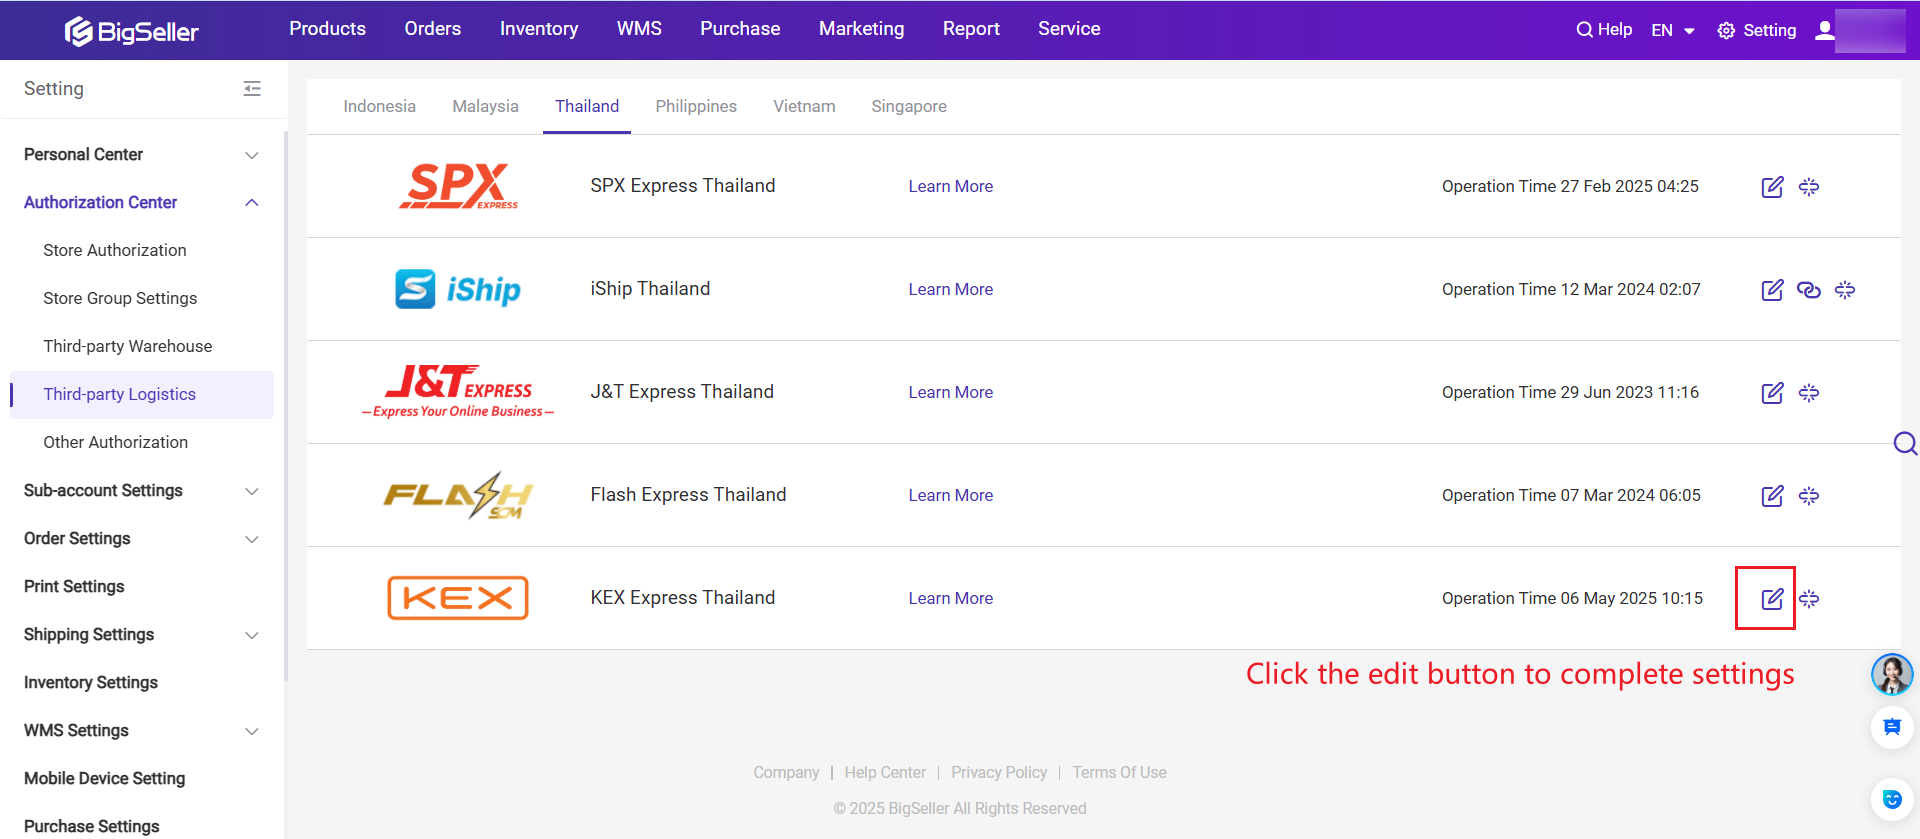Edit Flash Express Thailand settings
This screenshot has height=839, width=1920.
point(1772,496)
